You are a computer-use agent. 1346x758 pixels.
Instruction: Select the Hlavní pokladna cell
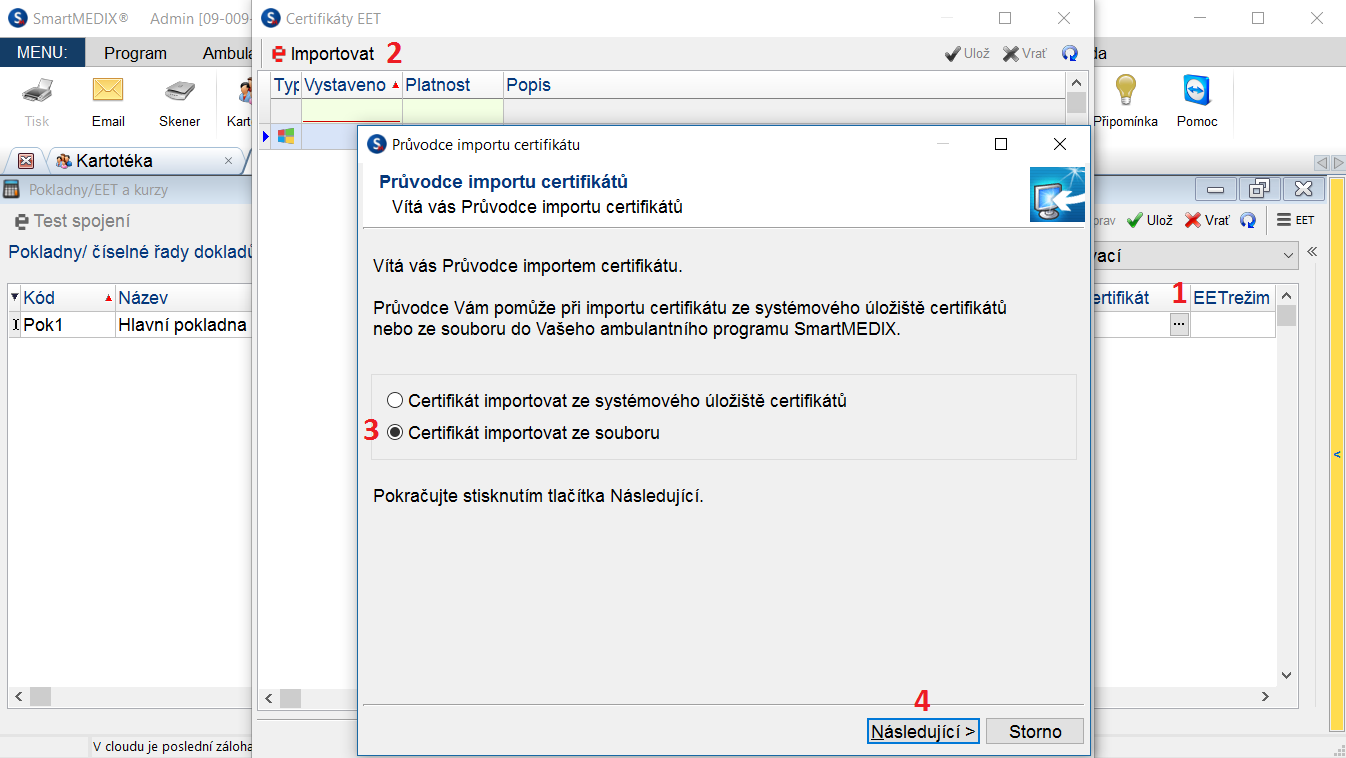point(183,324)
